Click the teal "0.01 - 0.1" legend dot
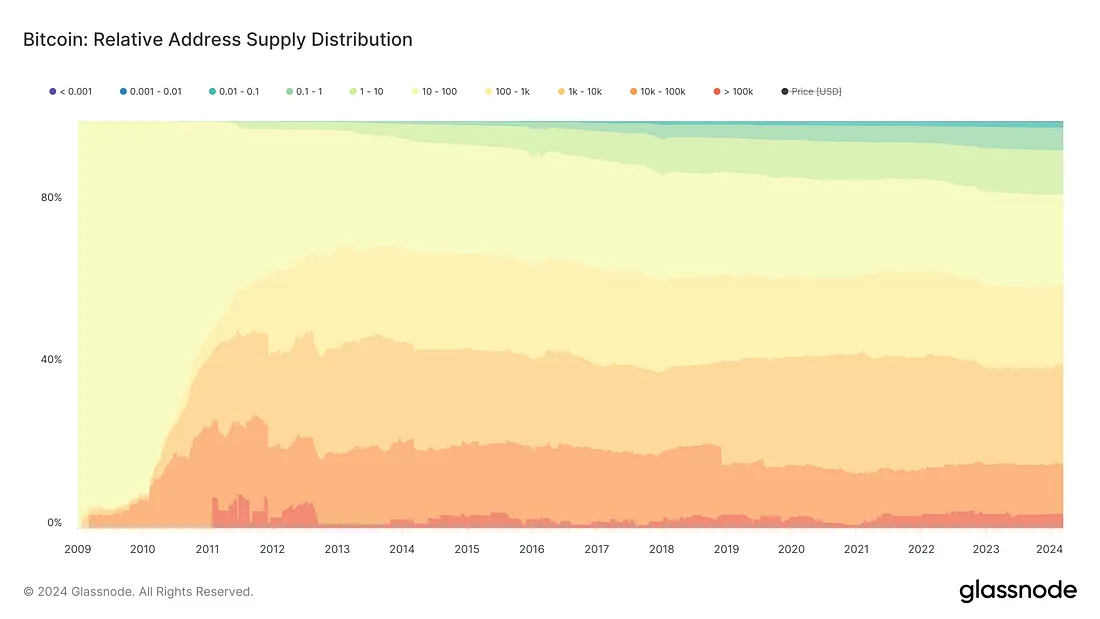 212,92
